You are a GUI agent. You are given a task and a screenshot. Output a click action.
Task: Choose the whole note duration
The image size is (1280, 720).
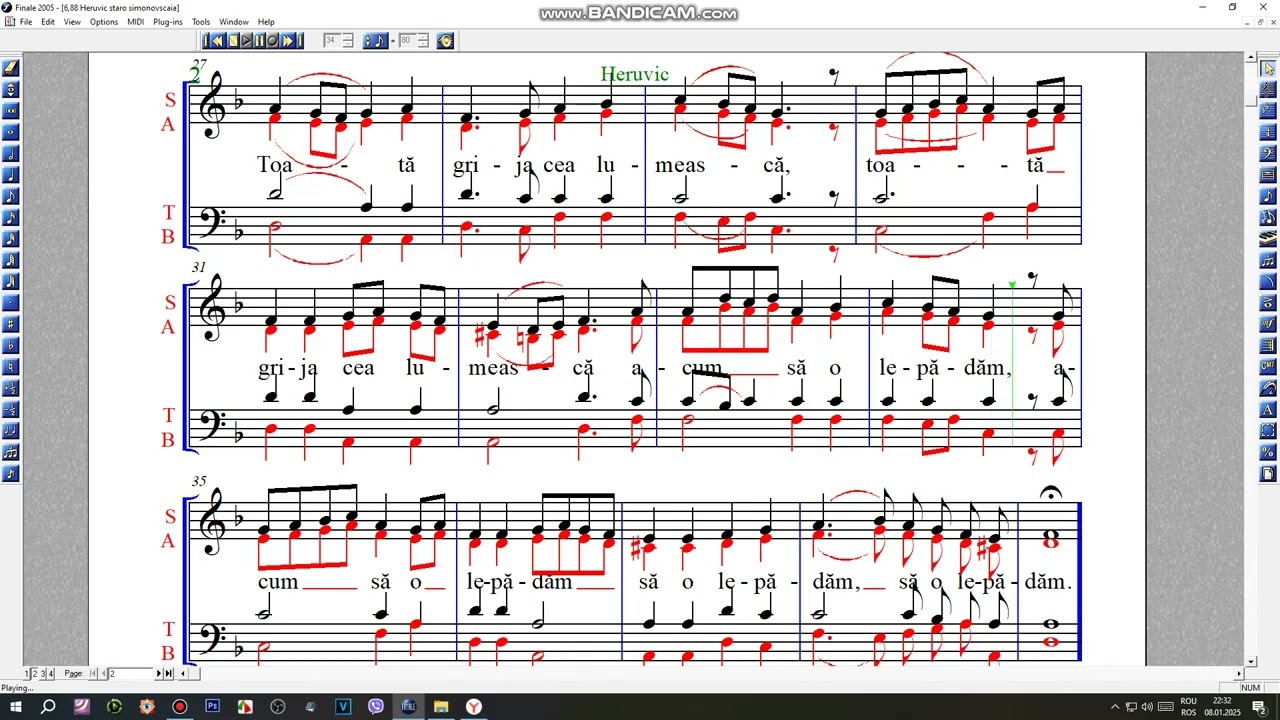[x=11, y=133]
